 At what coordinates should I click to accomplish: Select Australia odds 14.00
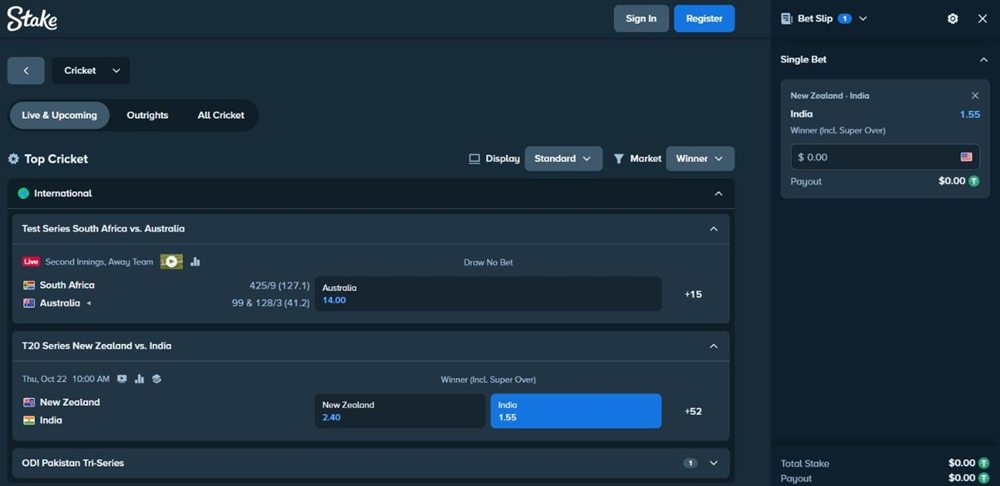coord(488,294)
